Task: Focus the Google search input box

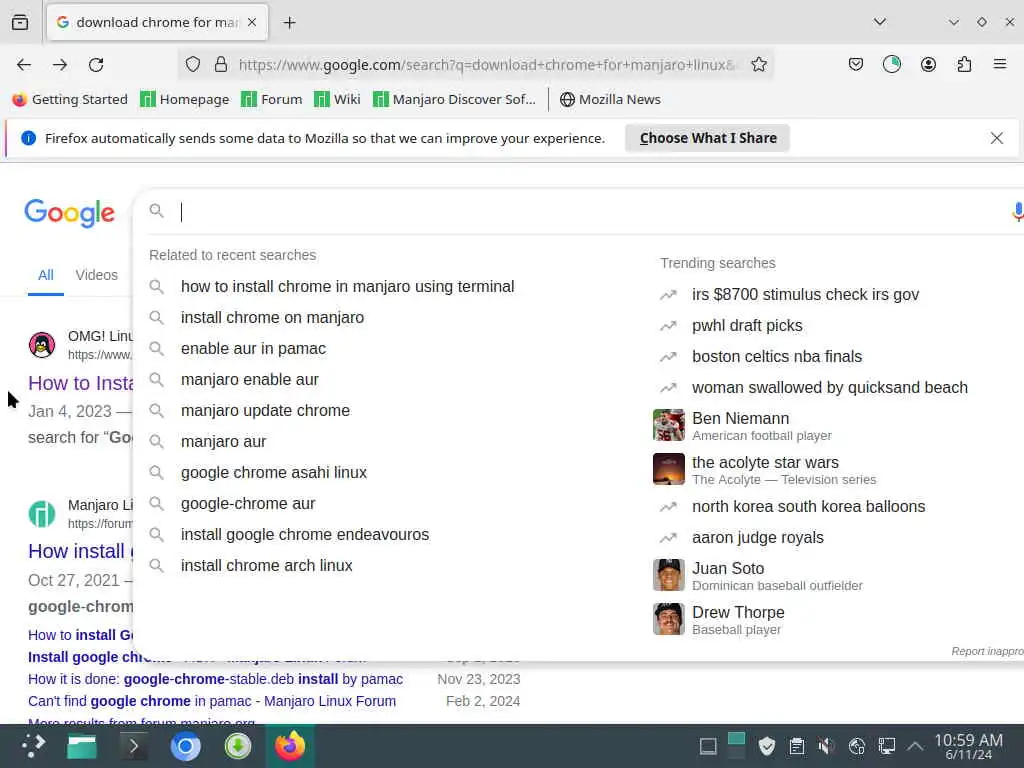Action: coord(588,212)
